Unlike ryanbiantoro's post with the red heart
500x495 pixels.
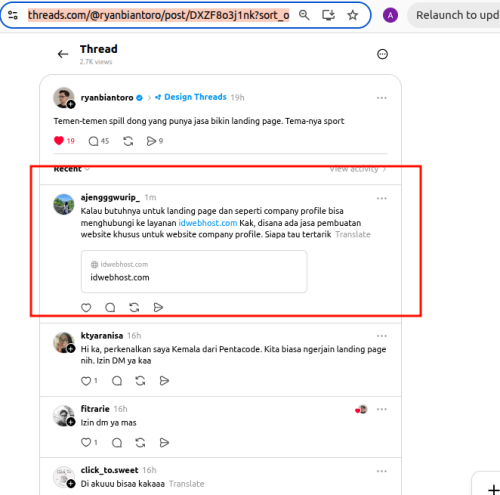coord(59,141)
